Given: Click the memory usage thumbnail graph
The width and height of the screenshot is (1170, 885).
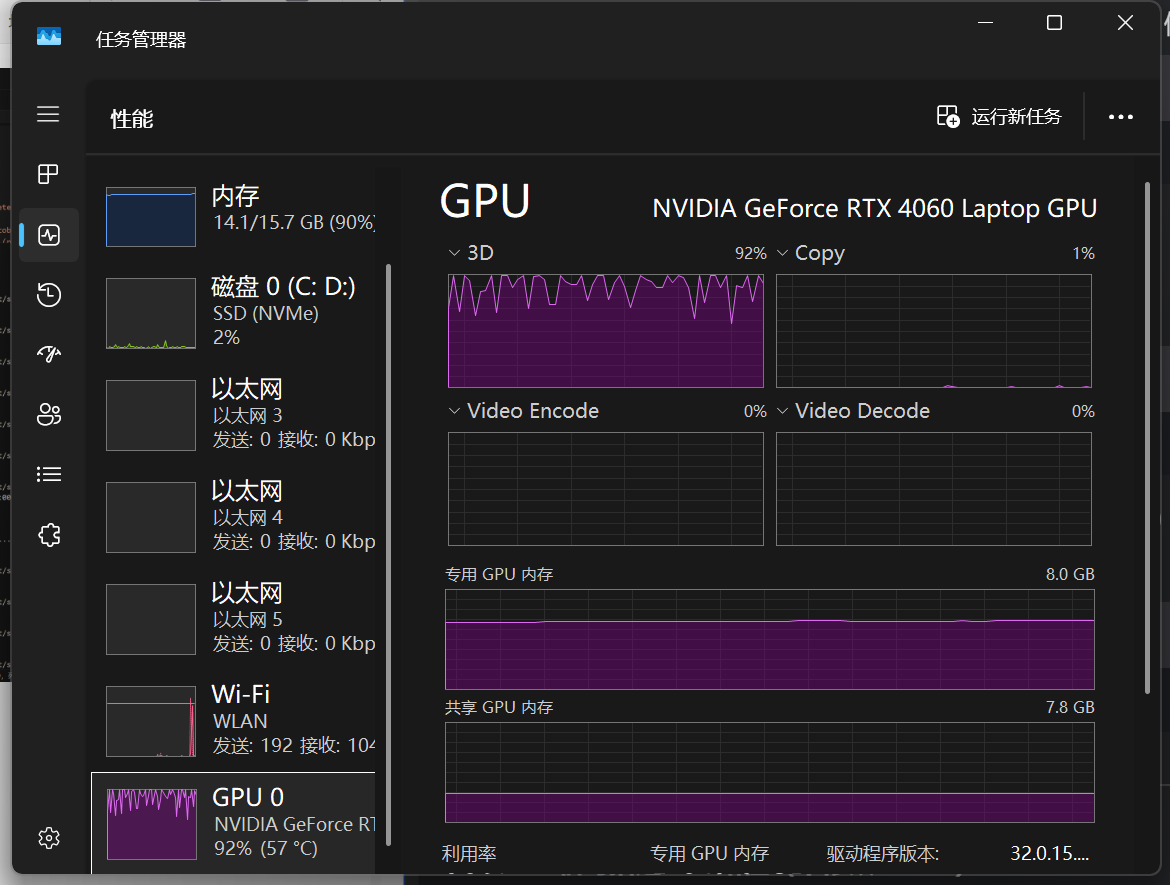Looking at the screenshot, I should (x=151, y=216).
